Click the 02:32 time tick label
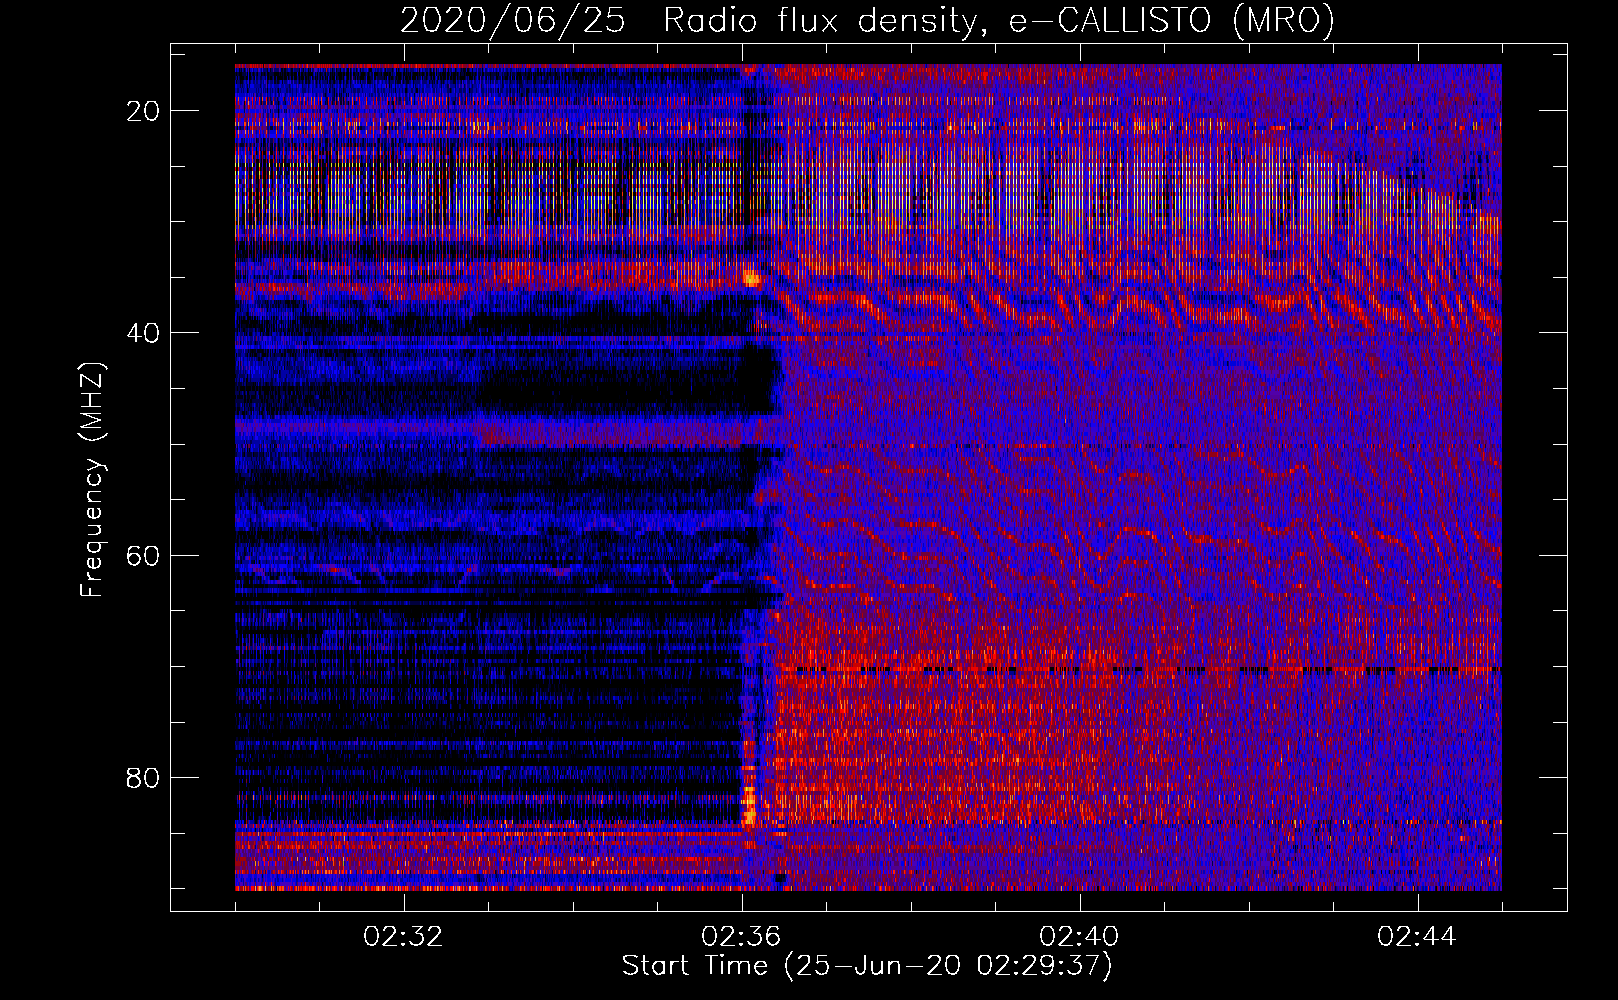Viewport: 1618px width, 1000px height. (x=404, y=937)
